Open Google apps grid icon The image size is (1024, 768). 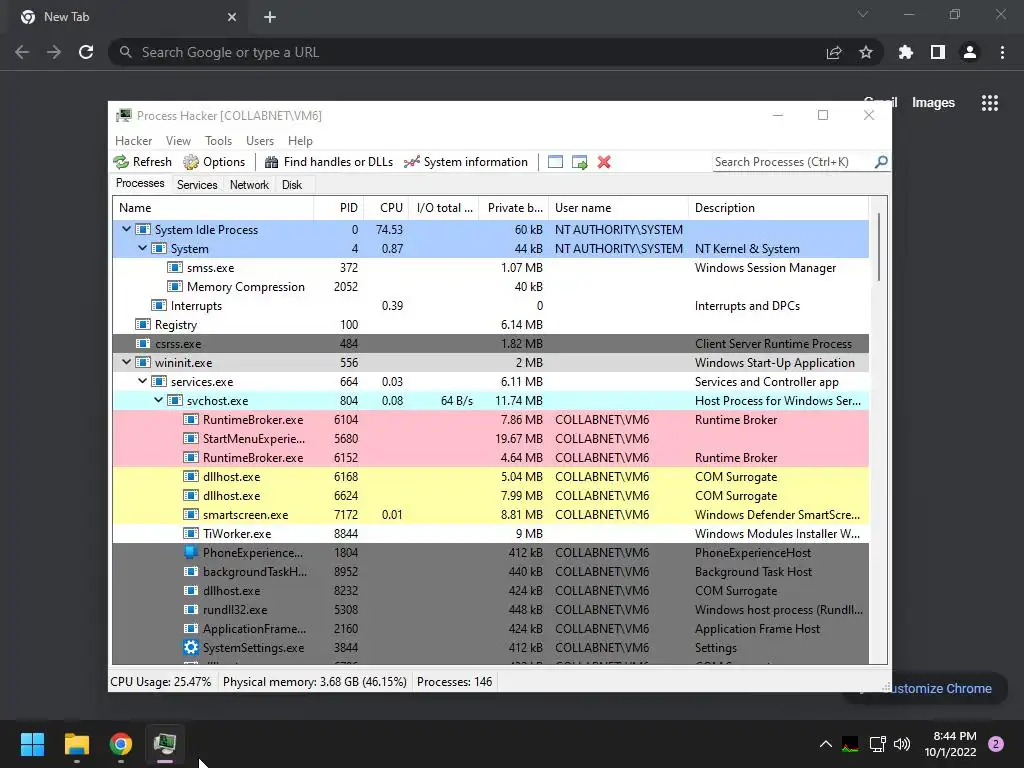coord(990,103)
